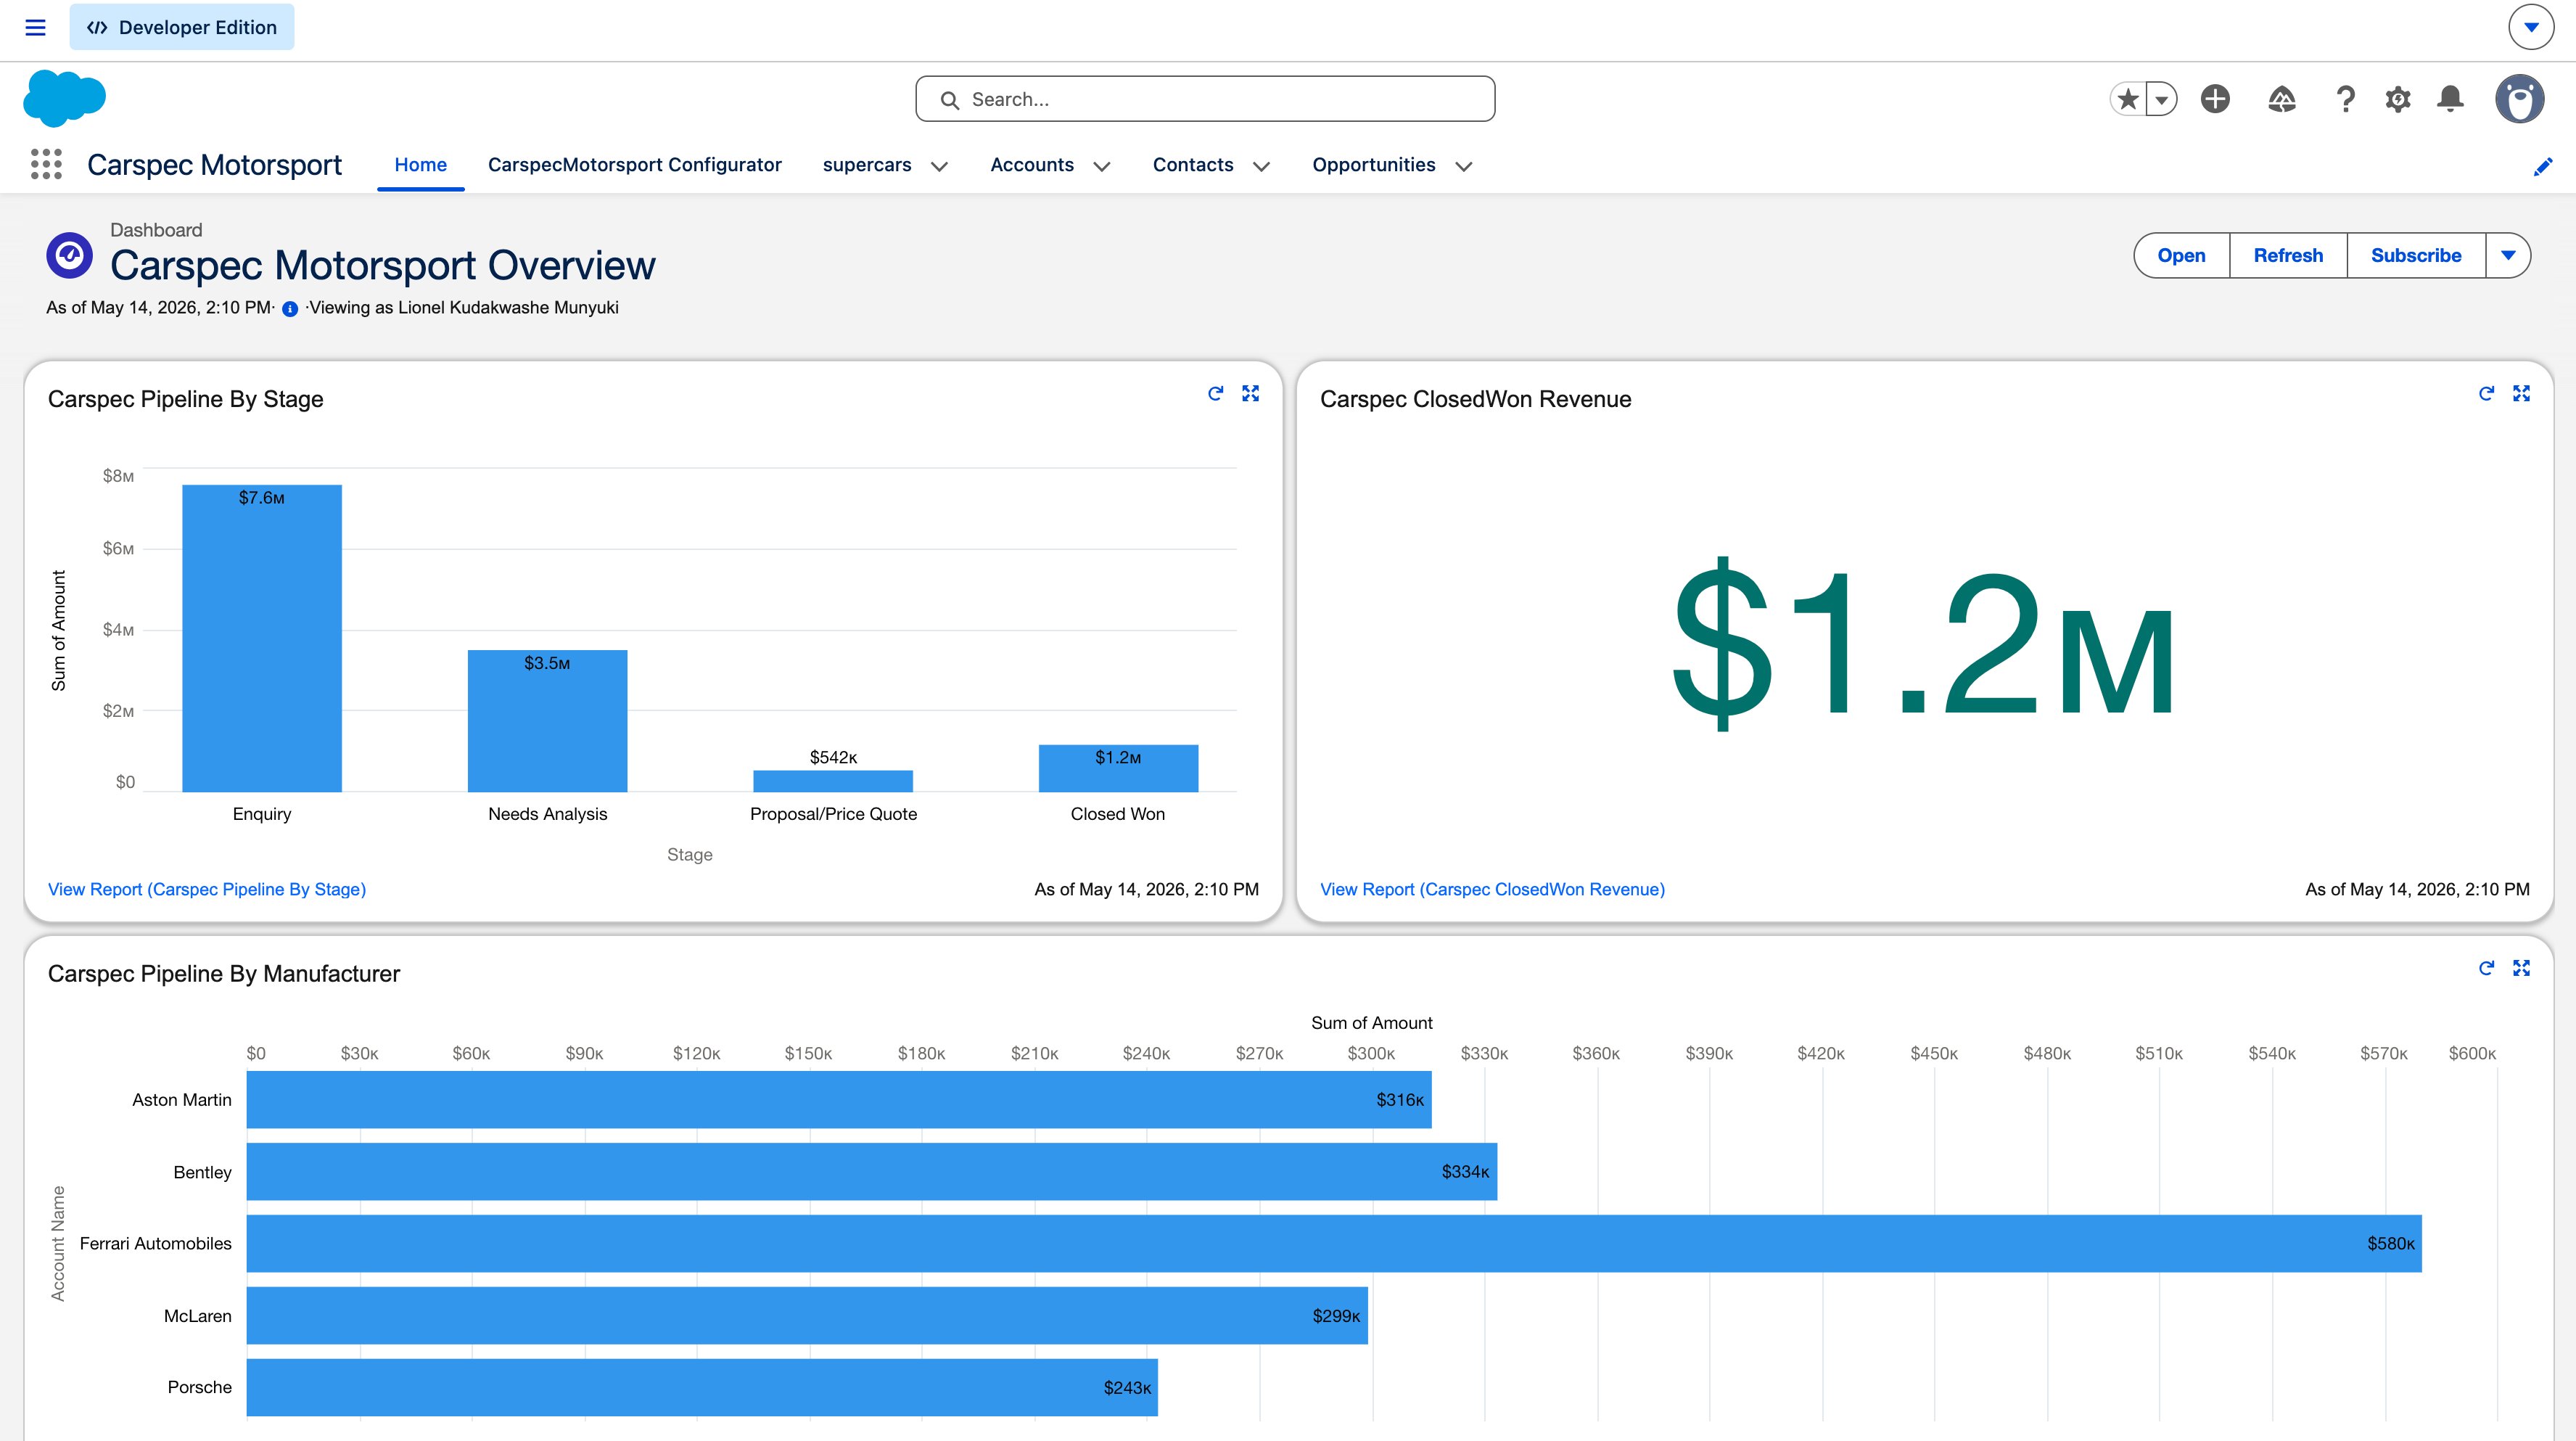Image resolution: width=2576 pixels, height=1441 pixels.
Task: Click the Bentley $334k bar
Action: click(x=872, y=1172)
